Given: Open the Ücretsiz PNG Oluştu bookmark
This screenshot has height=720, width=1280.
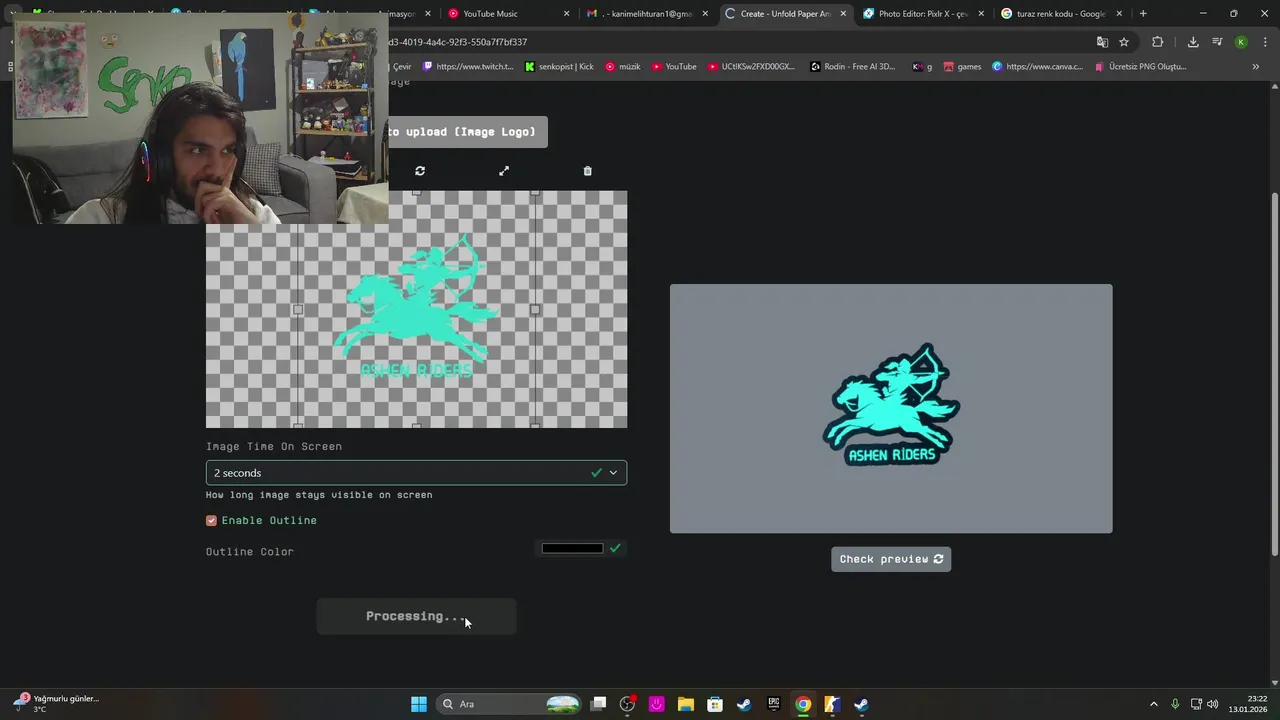Looking at the screenshot, I should point(1141,67).
